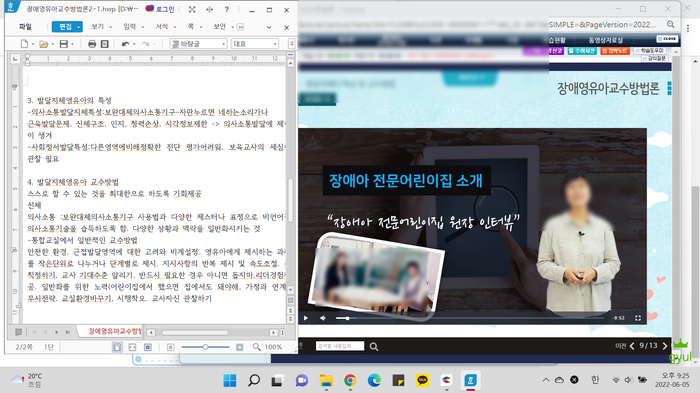Play the lecture video

point(306,318)
